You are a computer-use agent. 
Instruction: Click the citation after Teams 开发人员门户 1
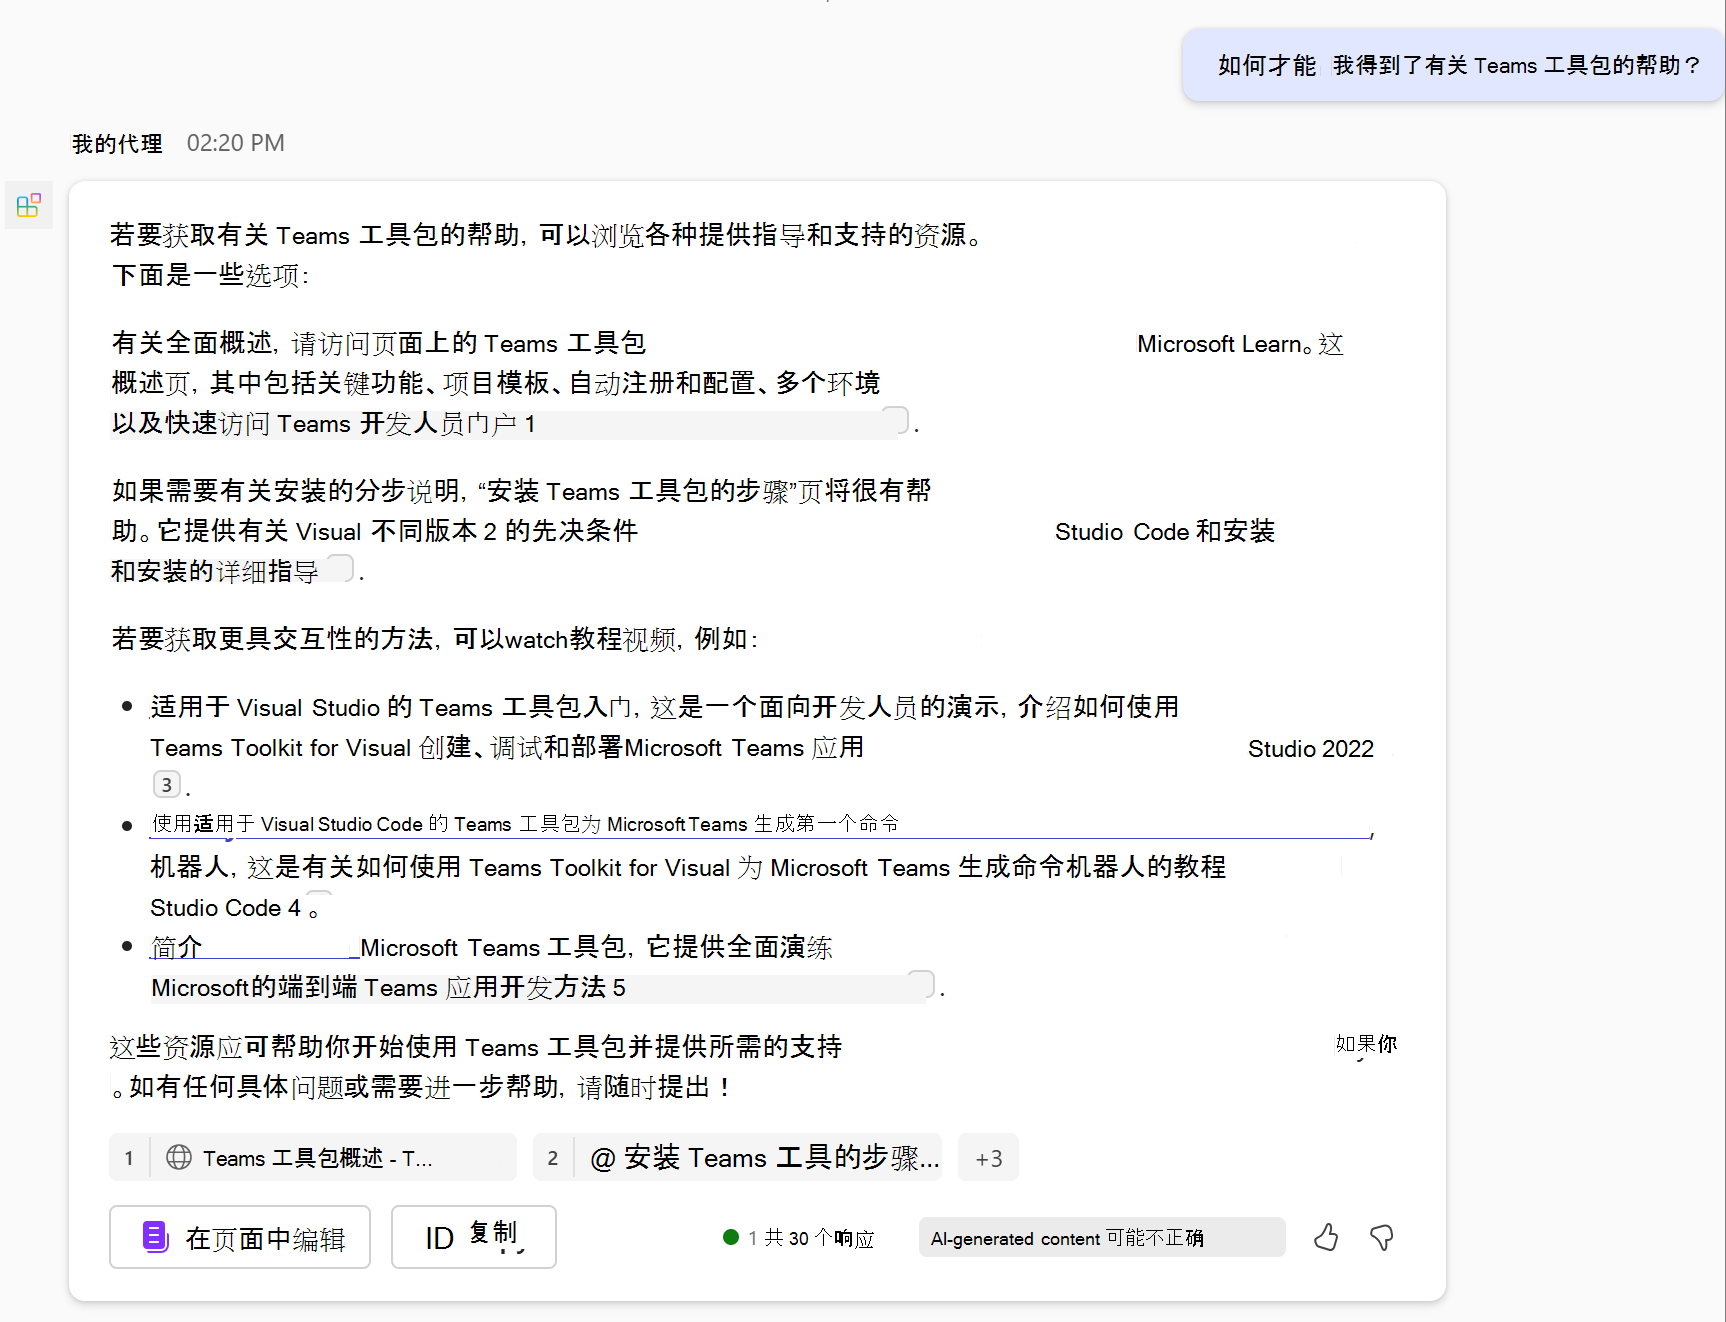(x=895, y=421)
